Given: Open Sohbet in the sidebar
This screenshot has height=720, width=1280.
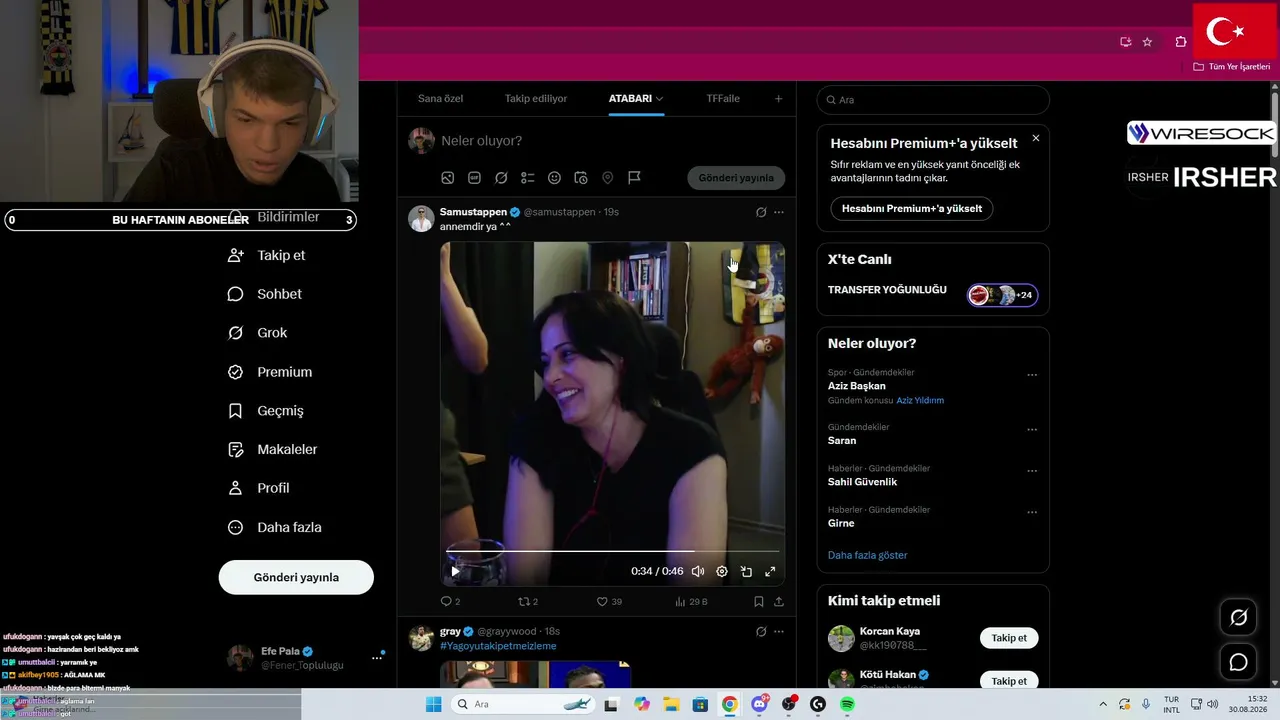Looking at the screenshot, I should 265,294.
